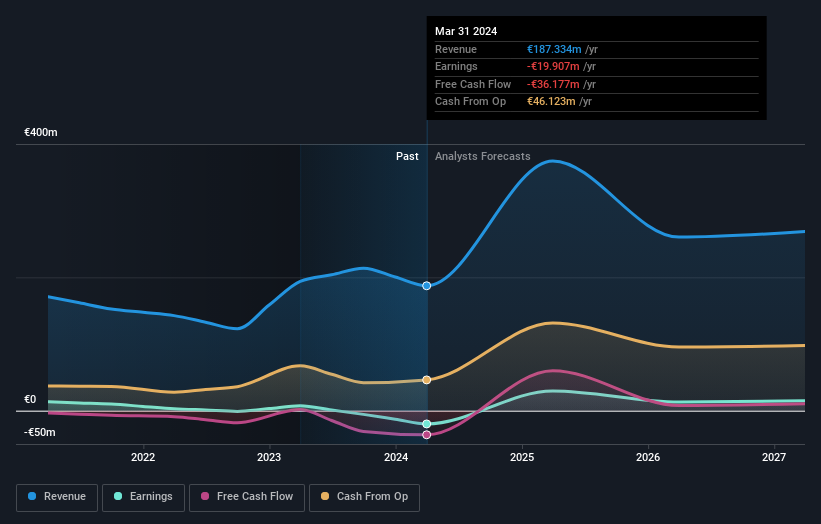Screen dimensions: 821x524
Task: Click the -€36.177m free cash flow value
Action: coord(553,84)
